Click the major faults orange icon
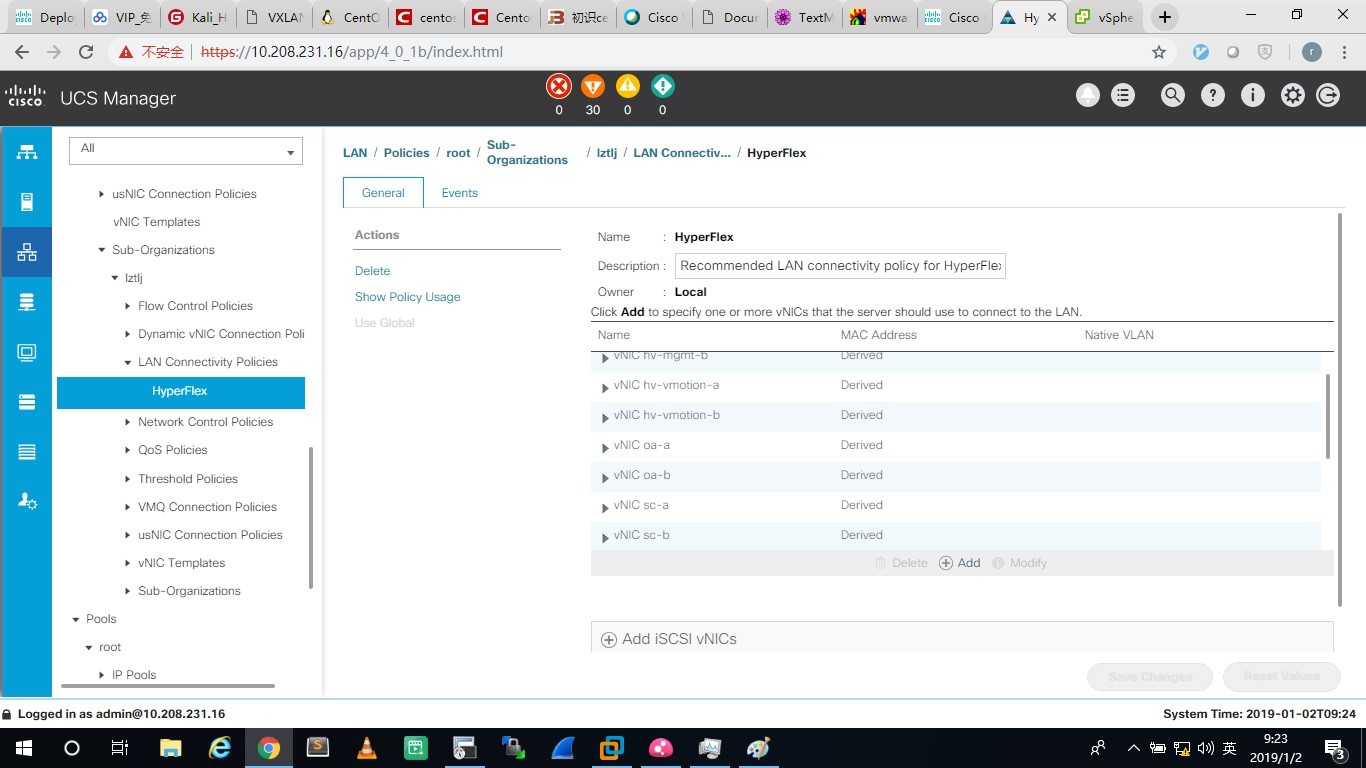Screen dimensions: 1366x768 pyautogui.click(x=593, y=86)
